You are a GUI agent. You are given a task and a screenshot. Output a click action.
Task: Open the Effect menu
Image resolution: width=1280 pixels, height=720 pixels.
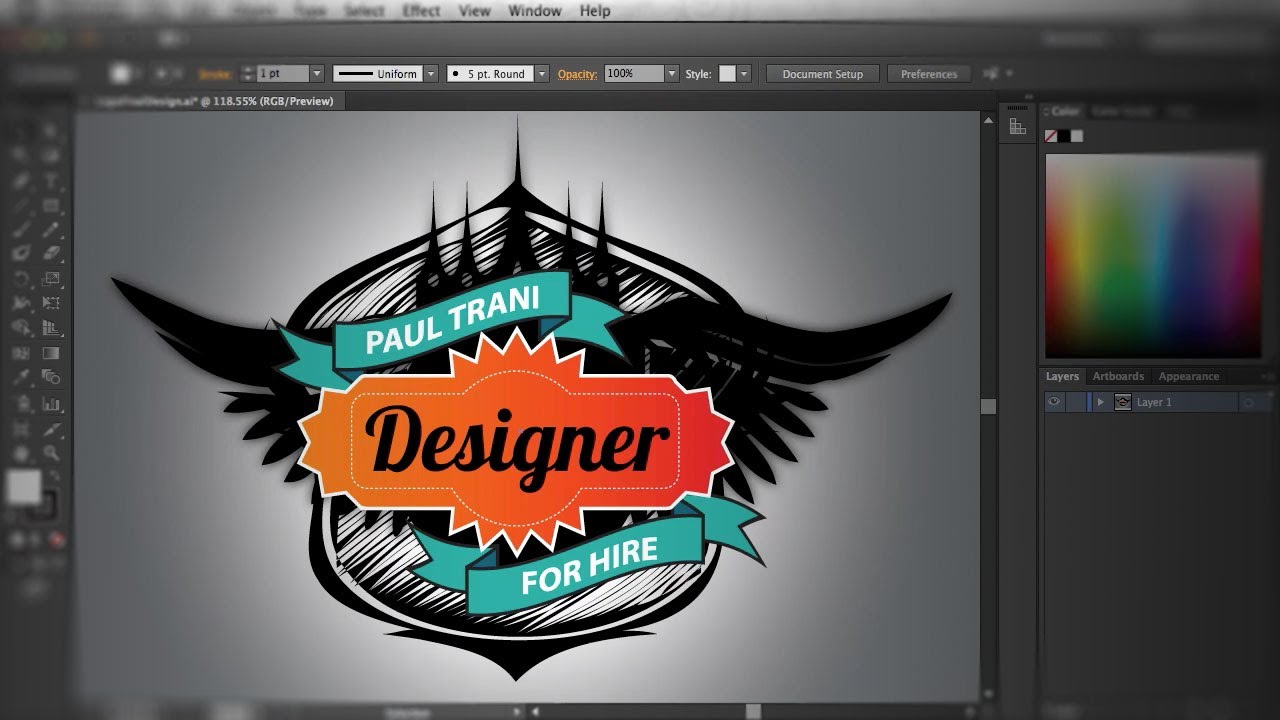[421, 11]
